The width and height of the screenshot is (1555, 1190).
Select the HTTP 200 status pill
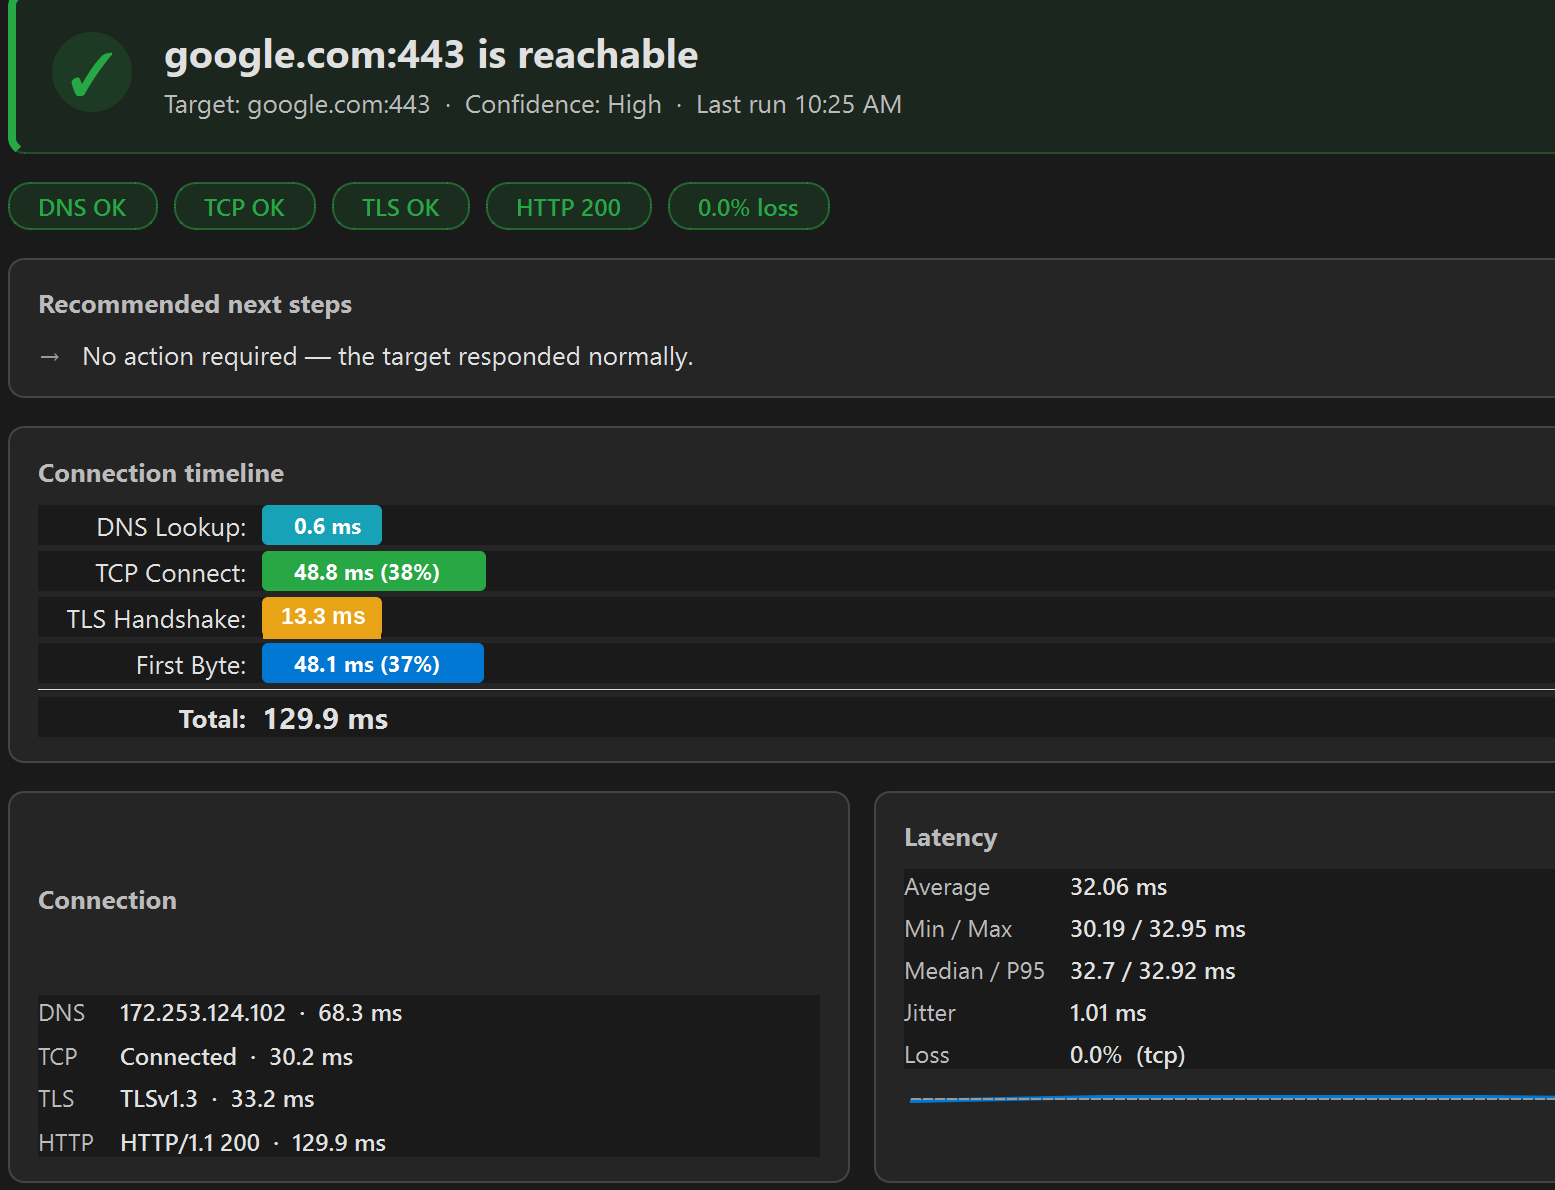569,207
